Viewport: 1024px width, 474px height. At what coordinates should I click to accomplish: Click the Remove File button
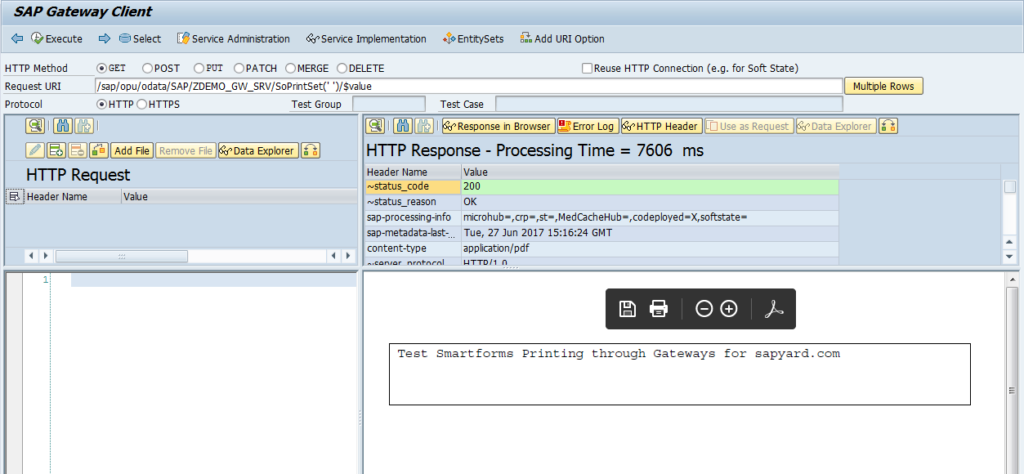(x=186, y=151)
